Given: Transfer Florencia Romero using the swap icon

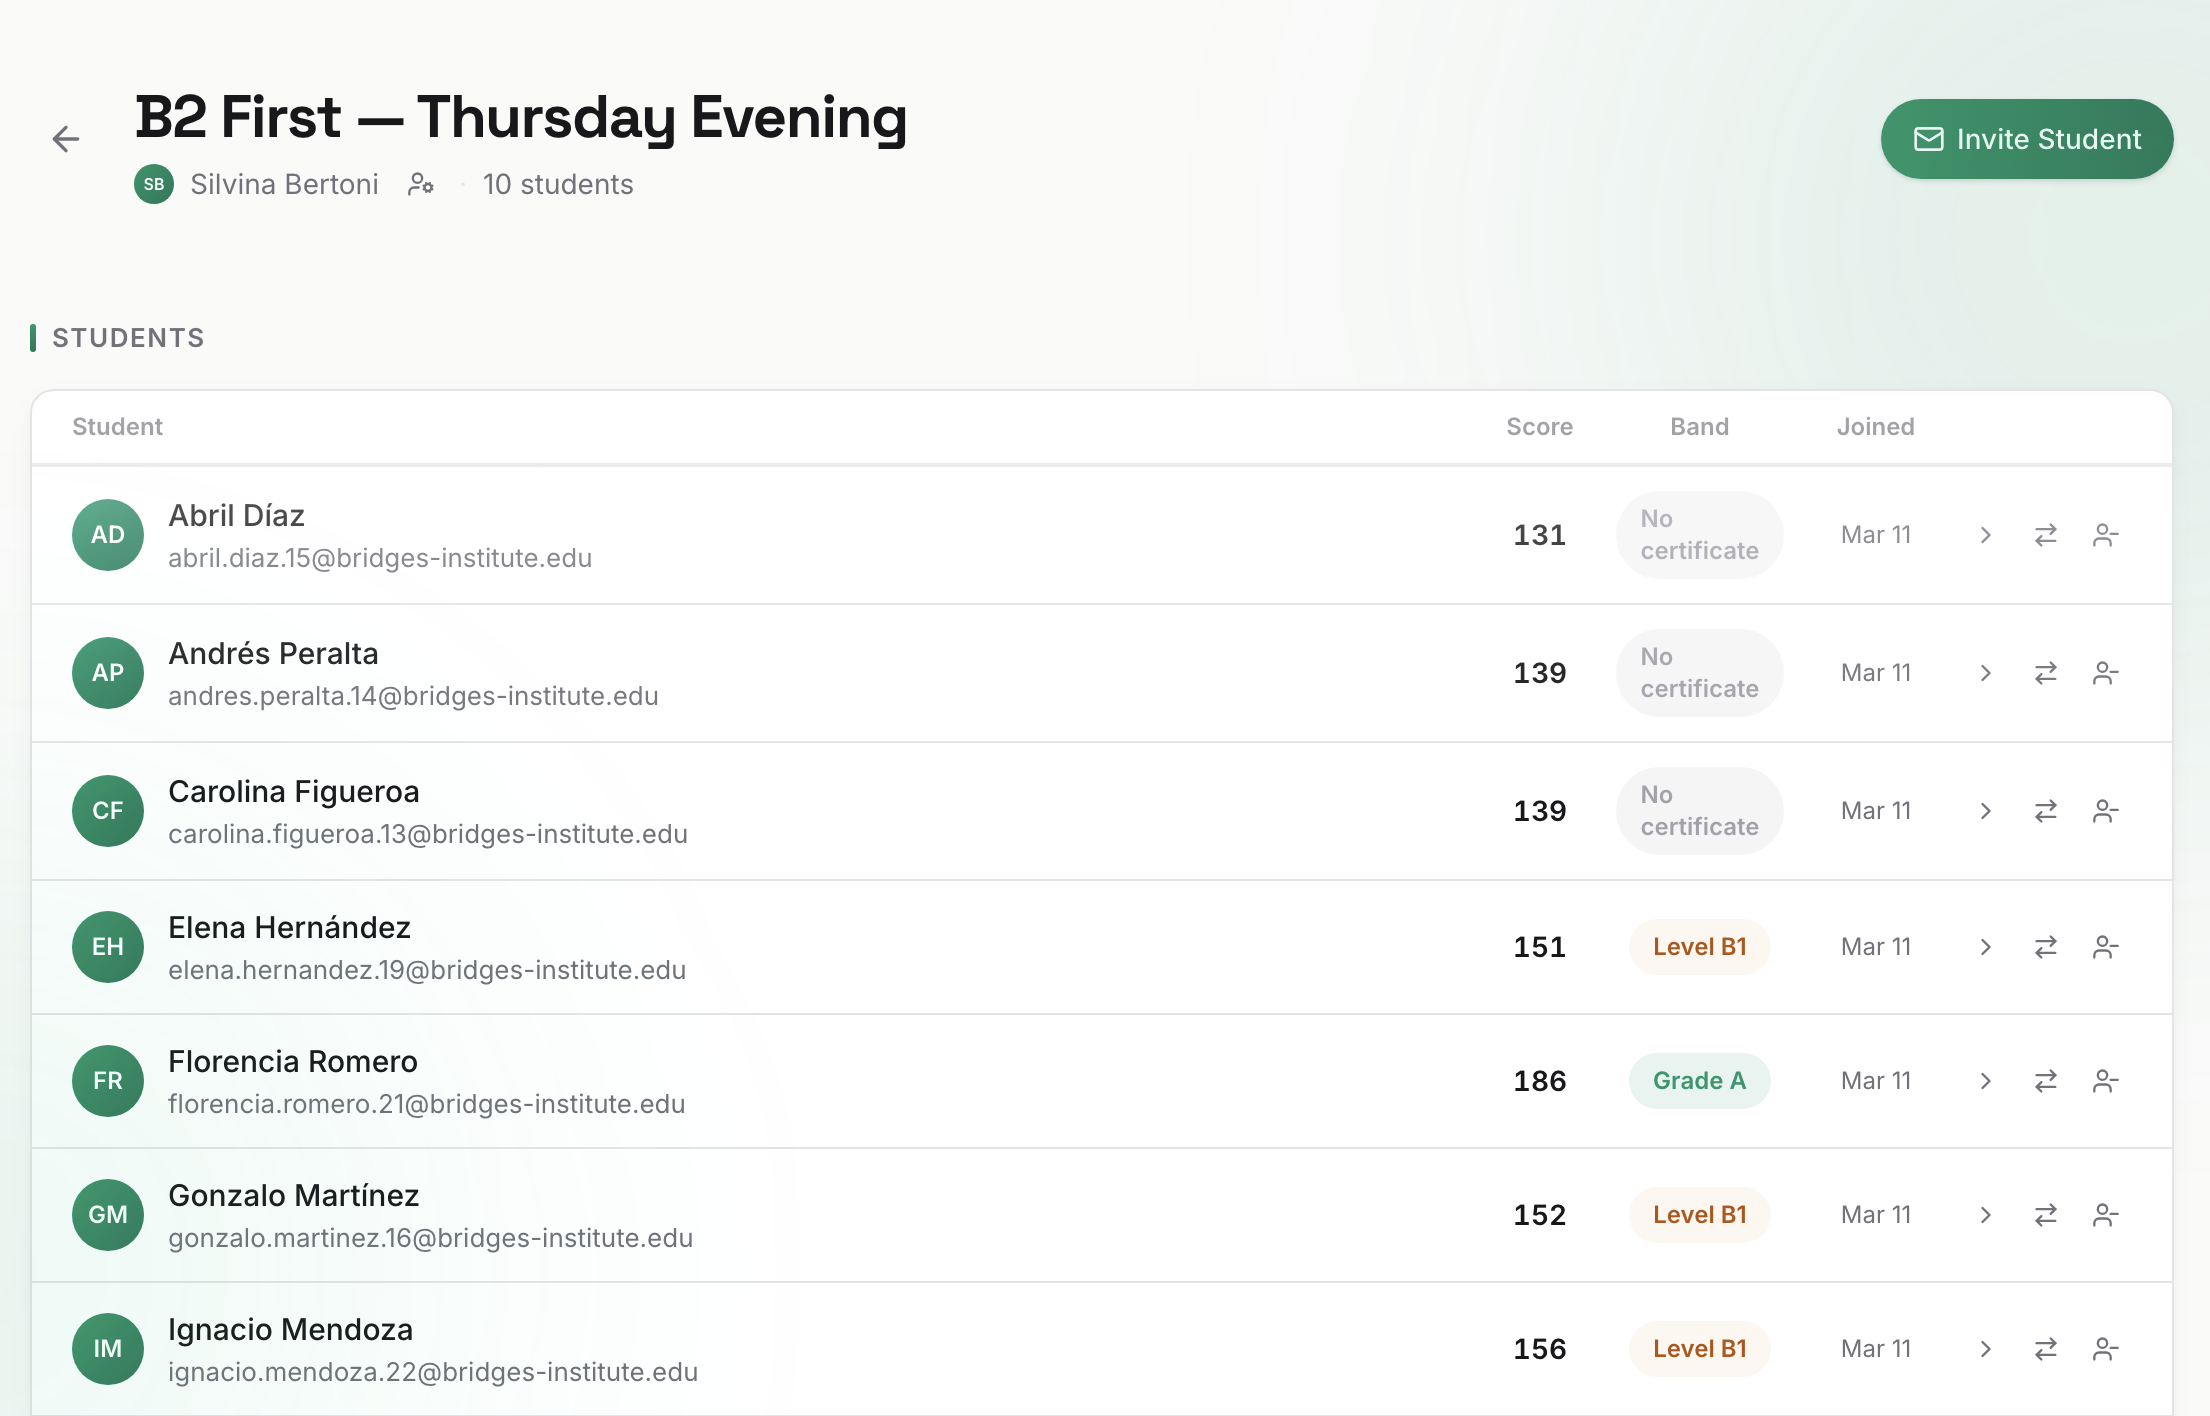Looking at the screenshot, I should [x=2046, y=1081].
